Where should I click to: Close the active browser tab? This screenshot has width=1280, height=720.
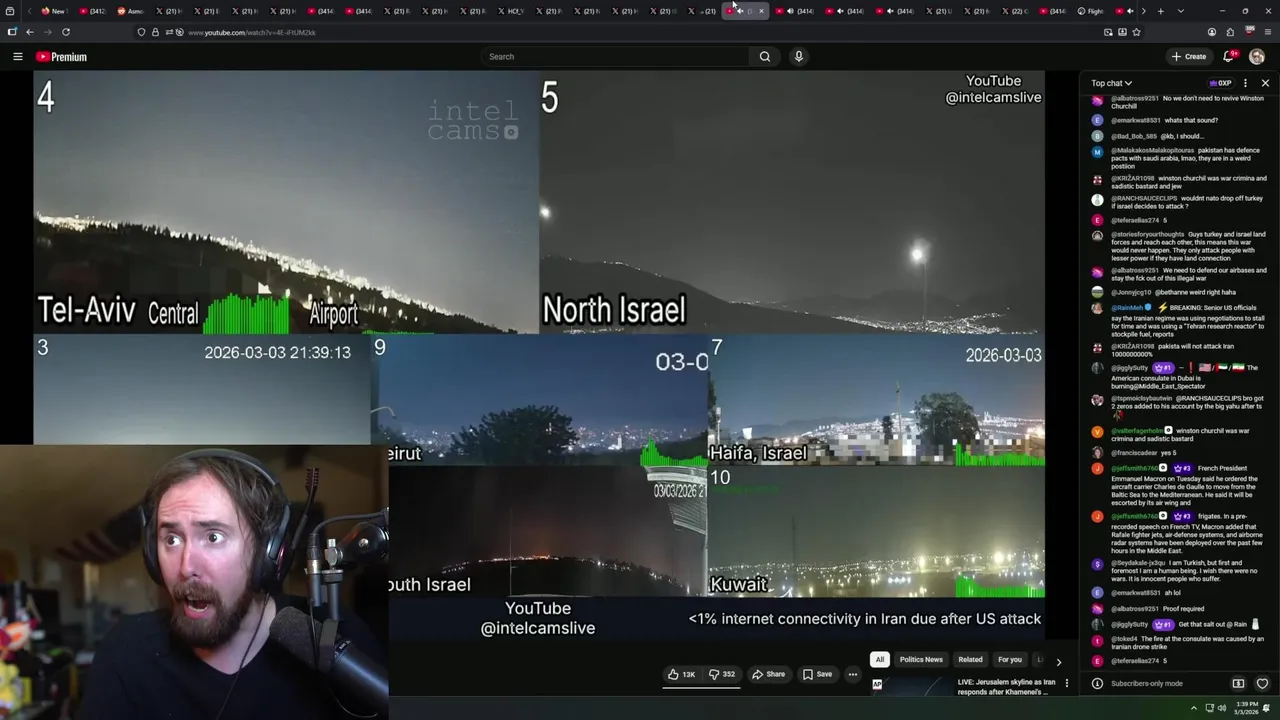[x=761, y=11]
